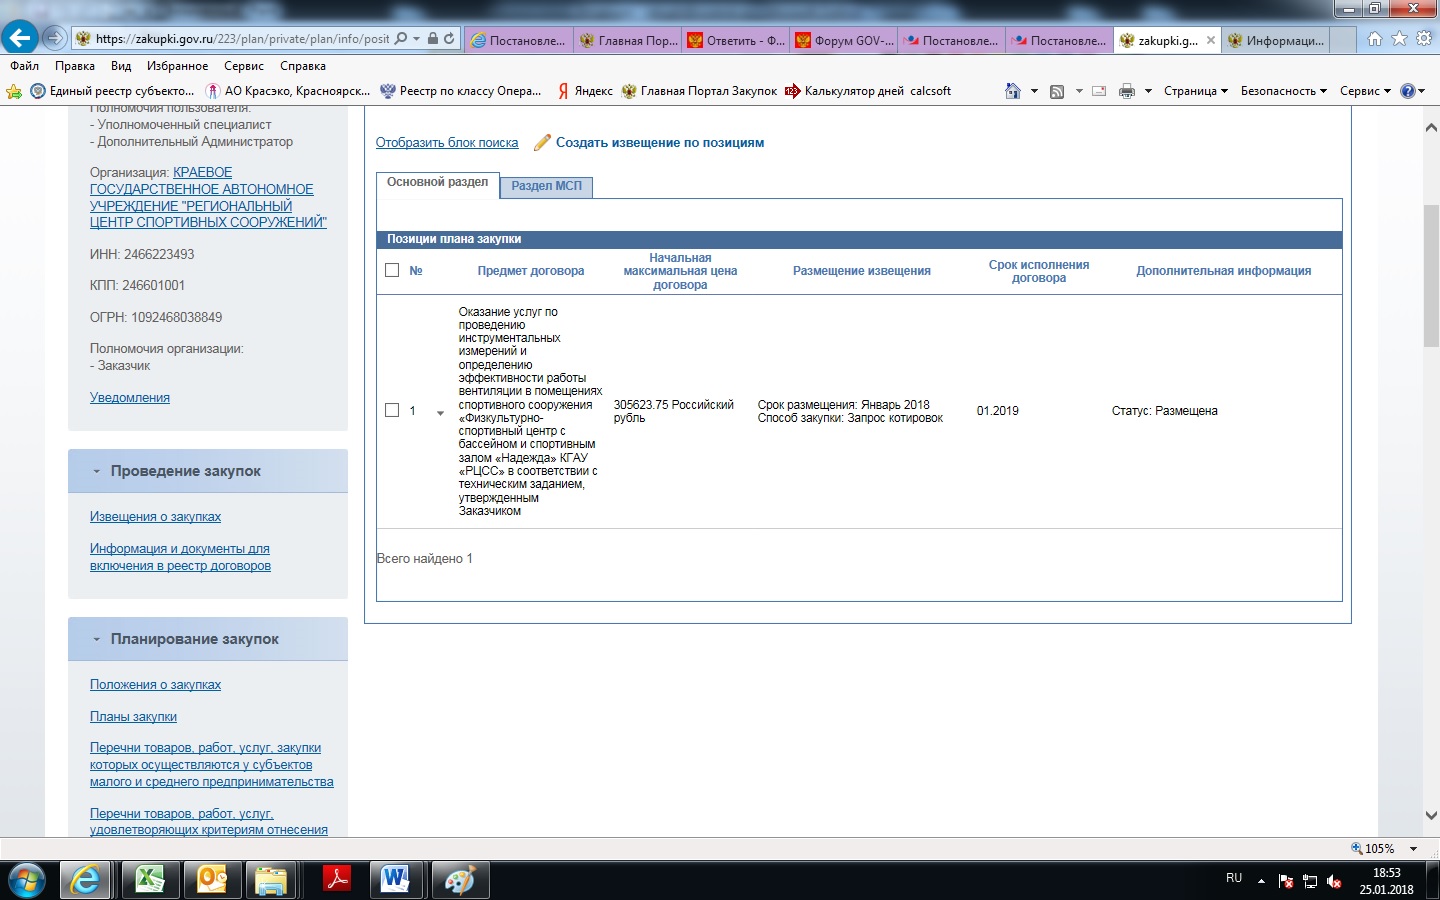Launch Excel from the taskbar

click(149, 880)
